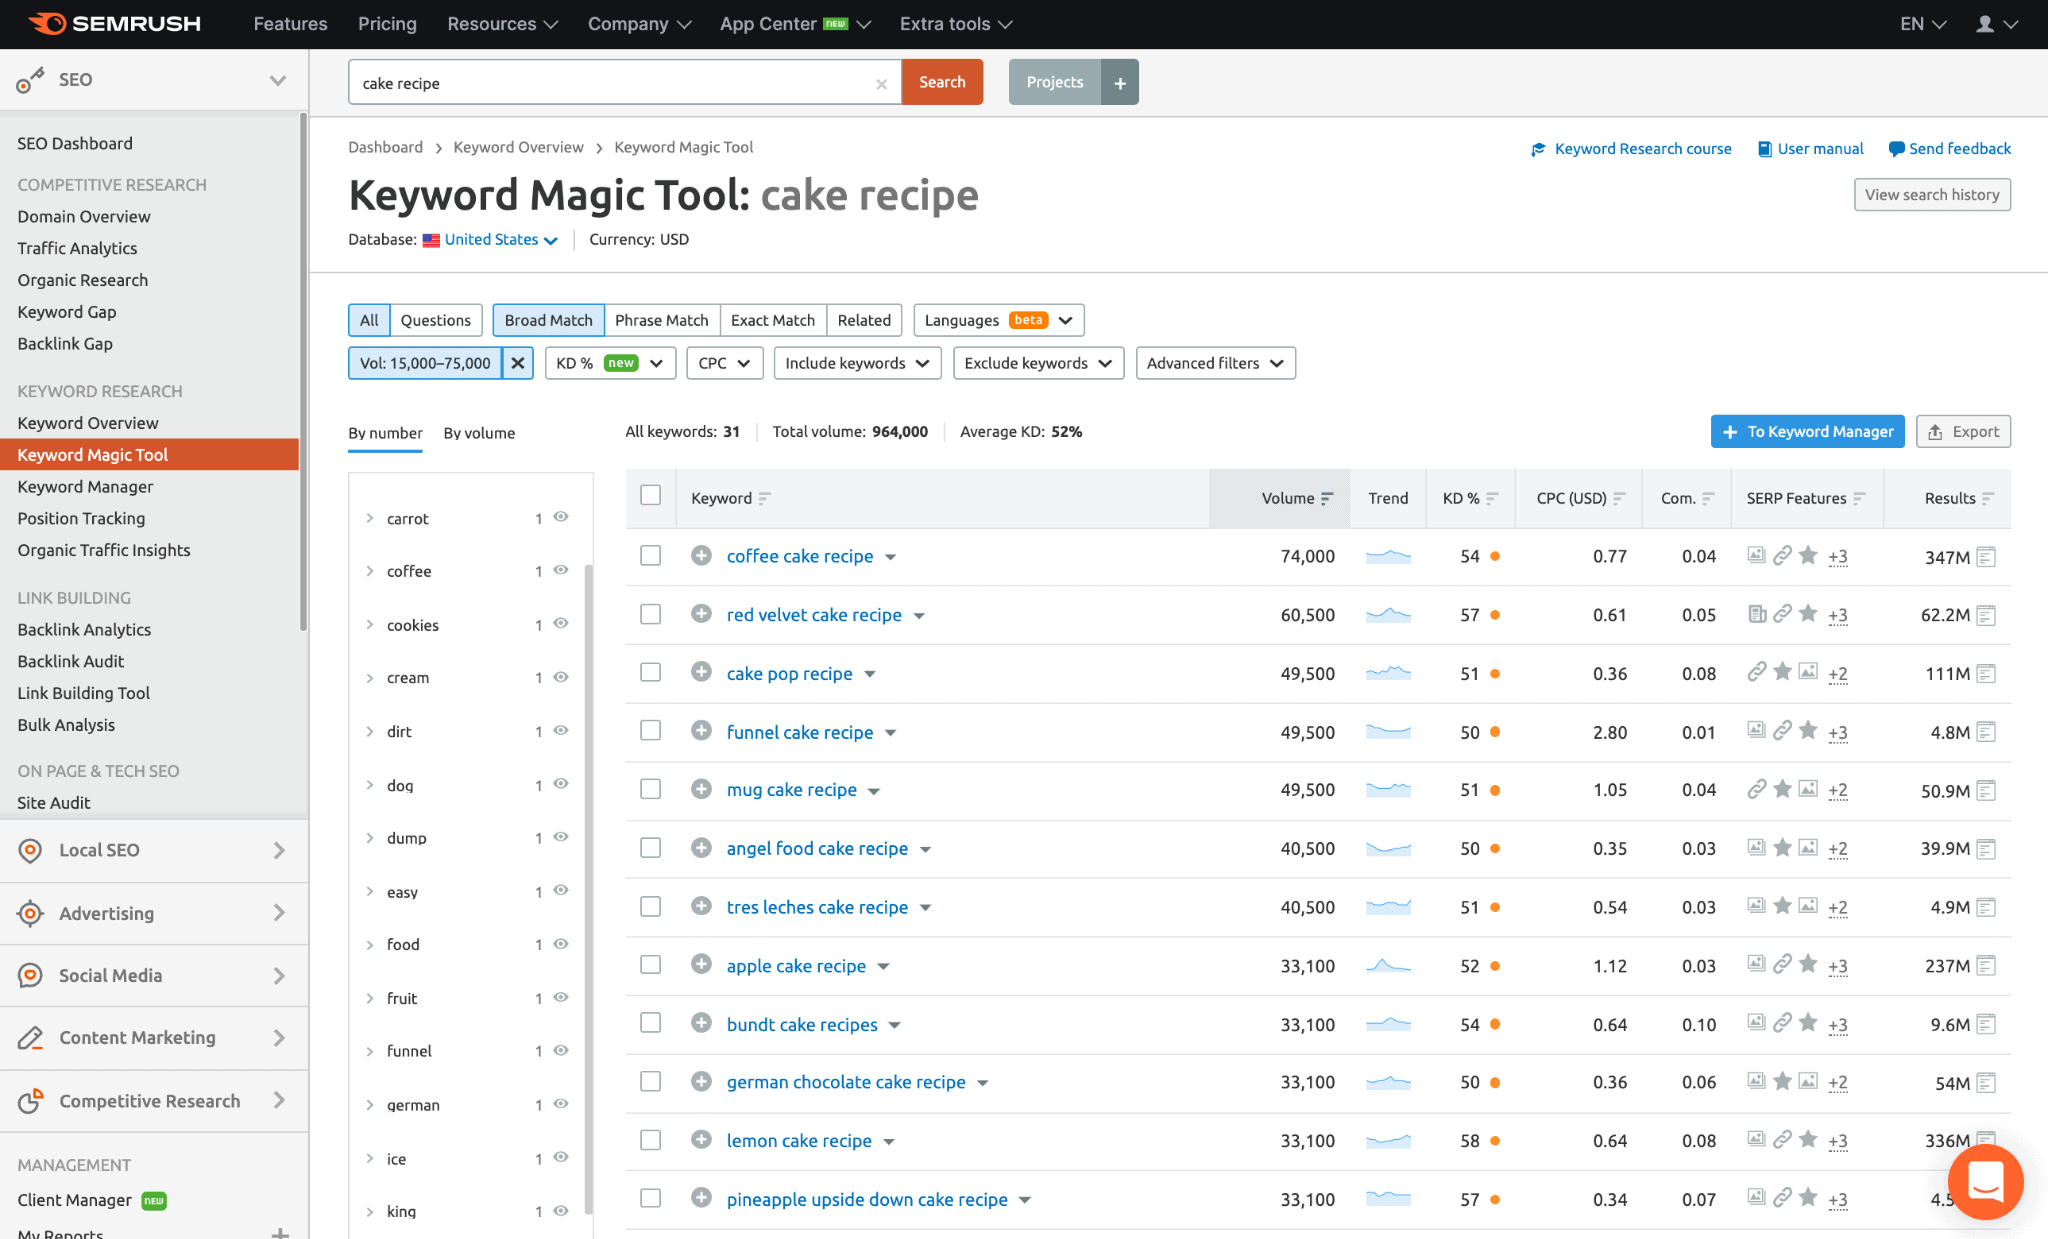Add apple cake recipe with plus icon

click(701, 965)
